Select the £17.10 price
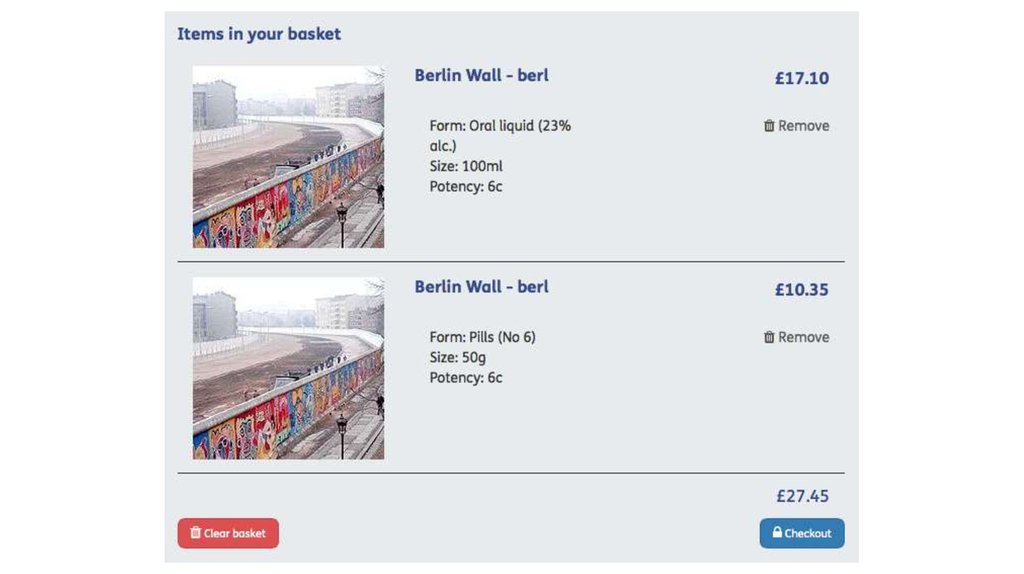This screenshot has height=574, width=1024. click(801, 78)
